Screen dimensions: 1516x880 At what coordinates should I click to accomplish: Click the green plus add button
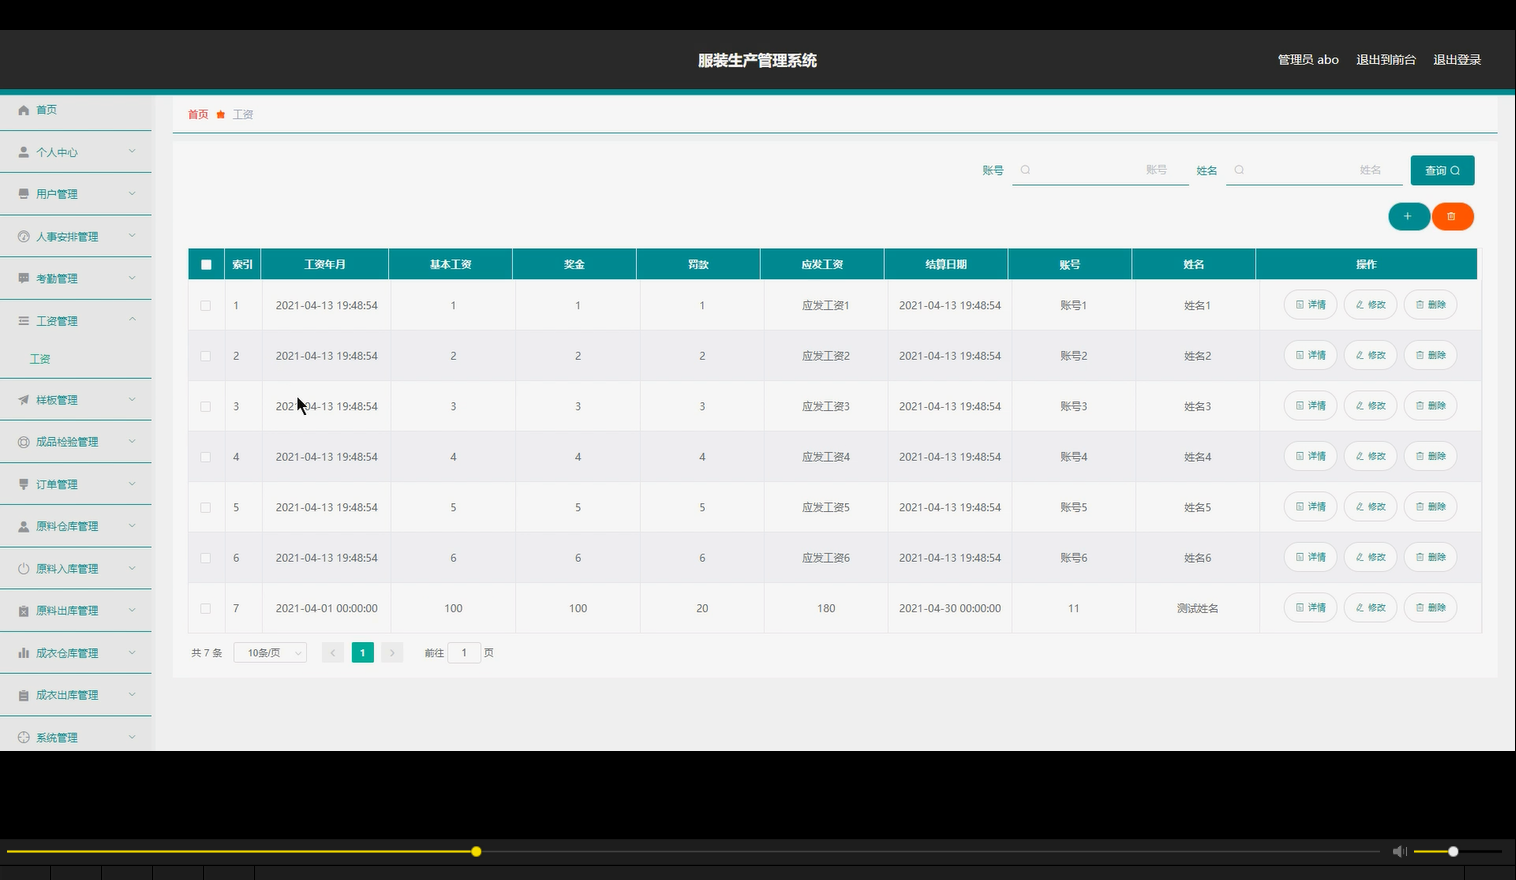[1408, 216]
